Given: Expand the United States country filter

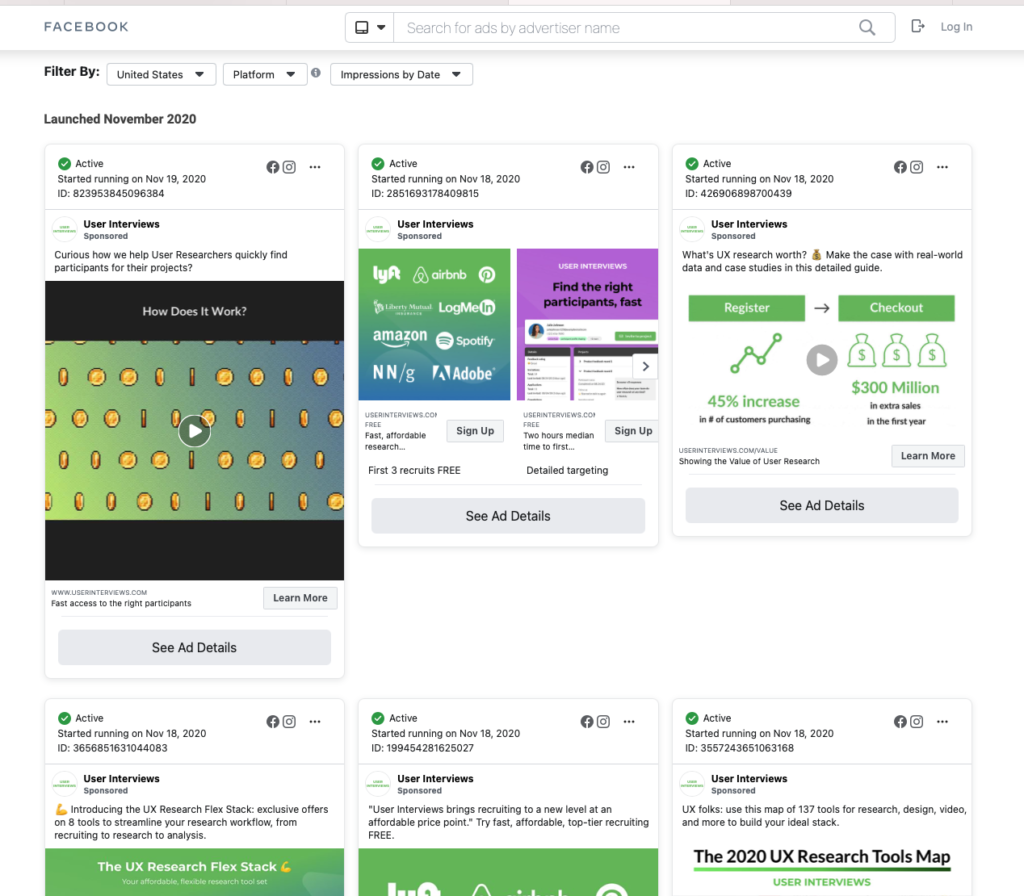Looking at the screenshot, I should (x=161, y=75).
